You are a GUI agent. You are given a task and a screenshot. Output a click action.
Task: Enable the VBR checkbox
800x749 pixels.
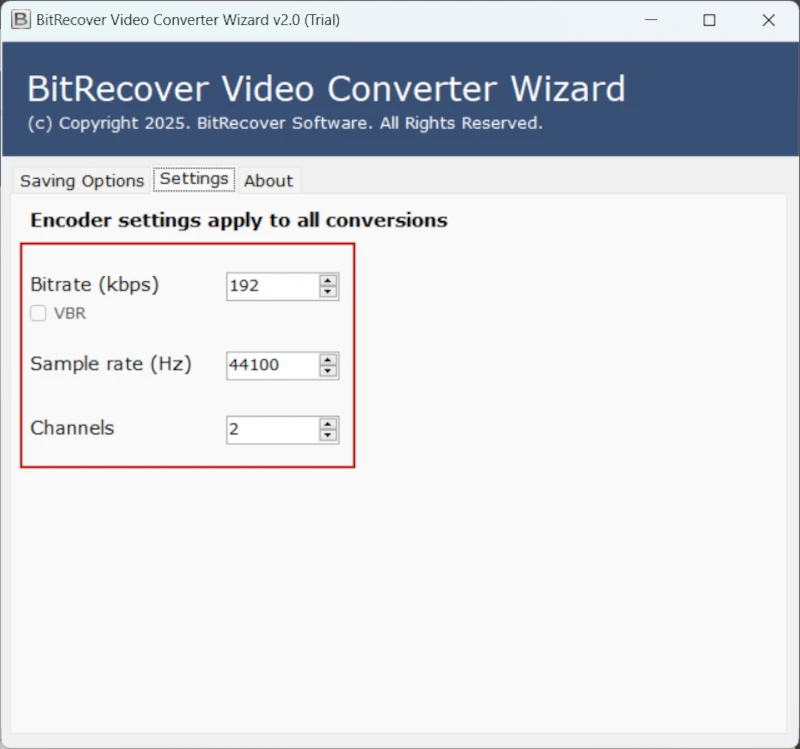(x=38, y=313)
